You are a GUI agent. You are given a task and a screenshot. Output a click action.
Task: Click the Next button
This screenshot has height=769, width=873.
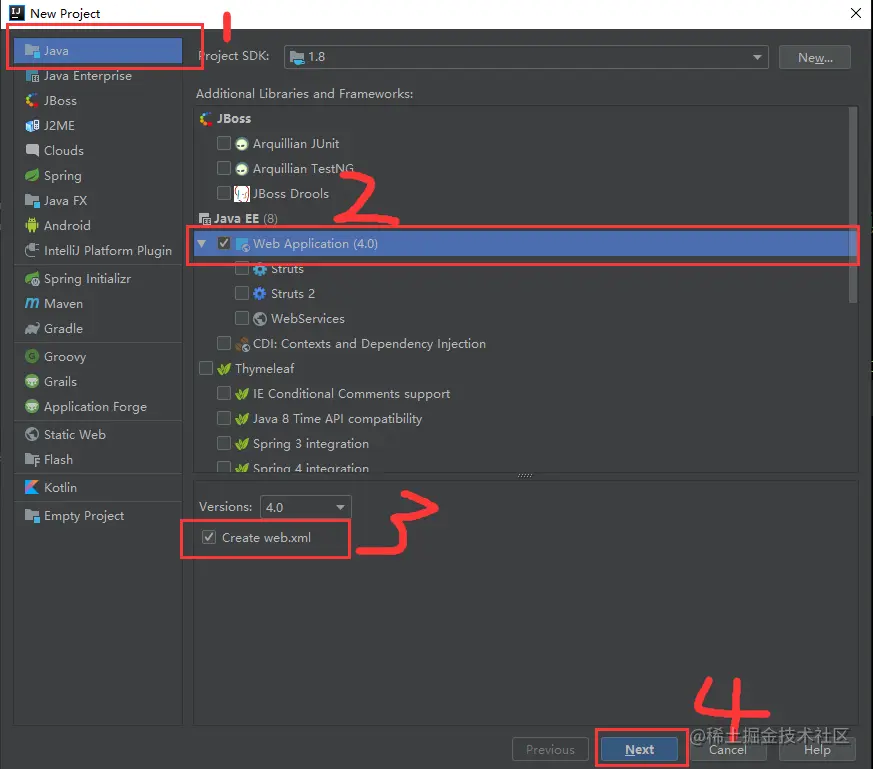coord(640,750)
